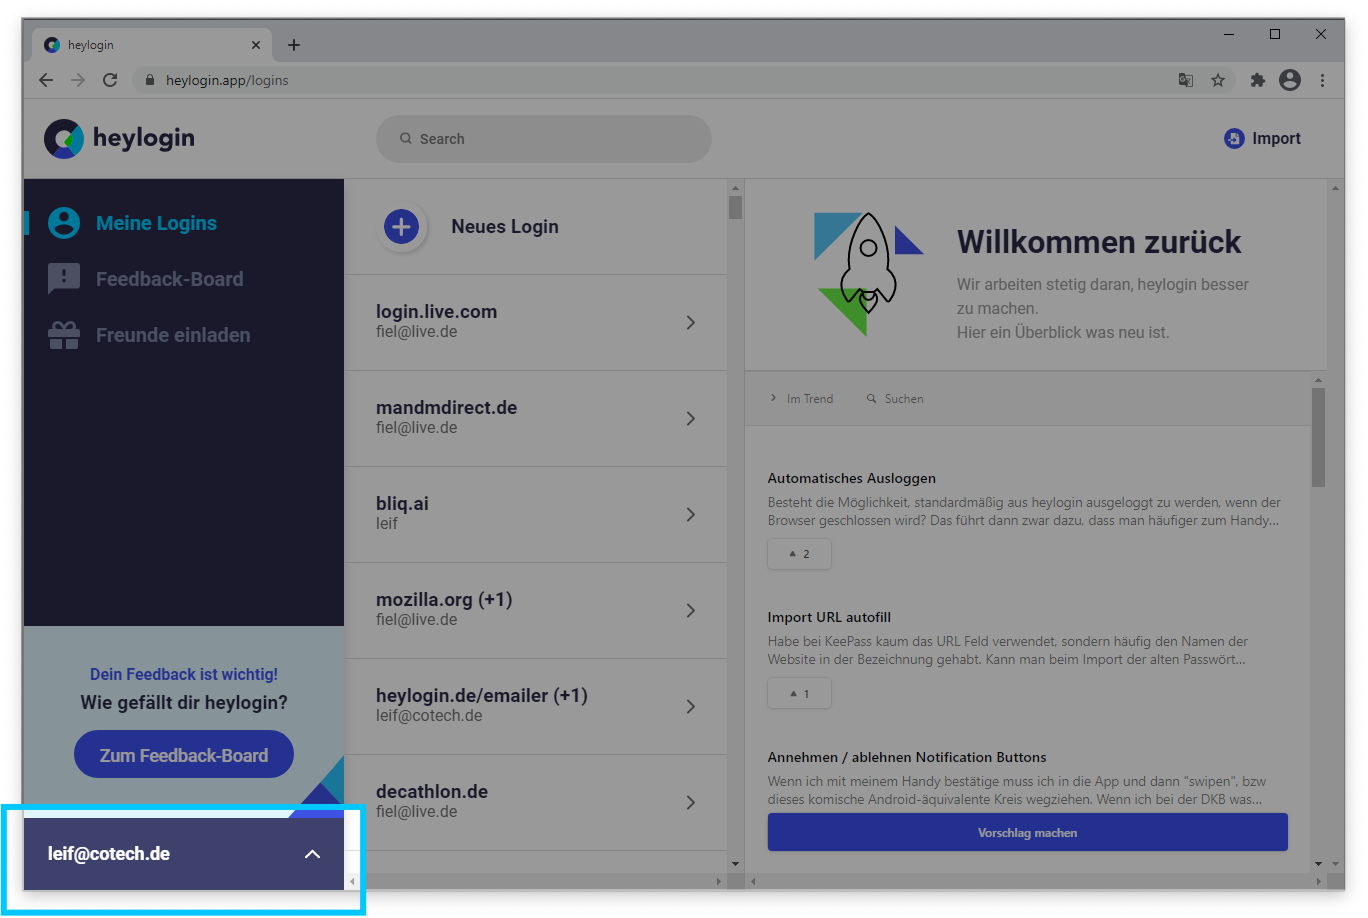Open mandmdirect.de entry chevron

pyautogui.click(x=691, y=418)
